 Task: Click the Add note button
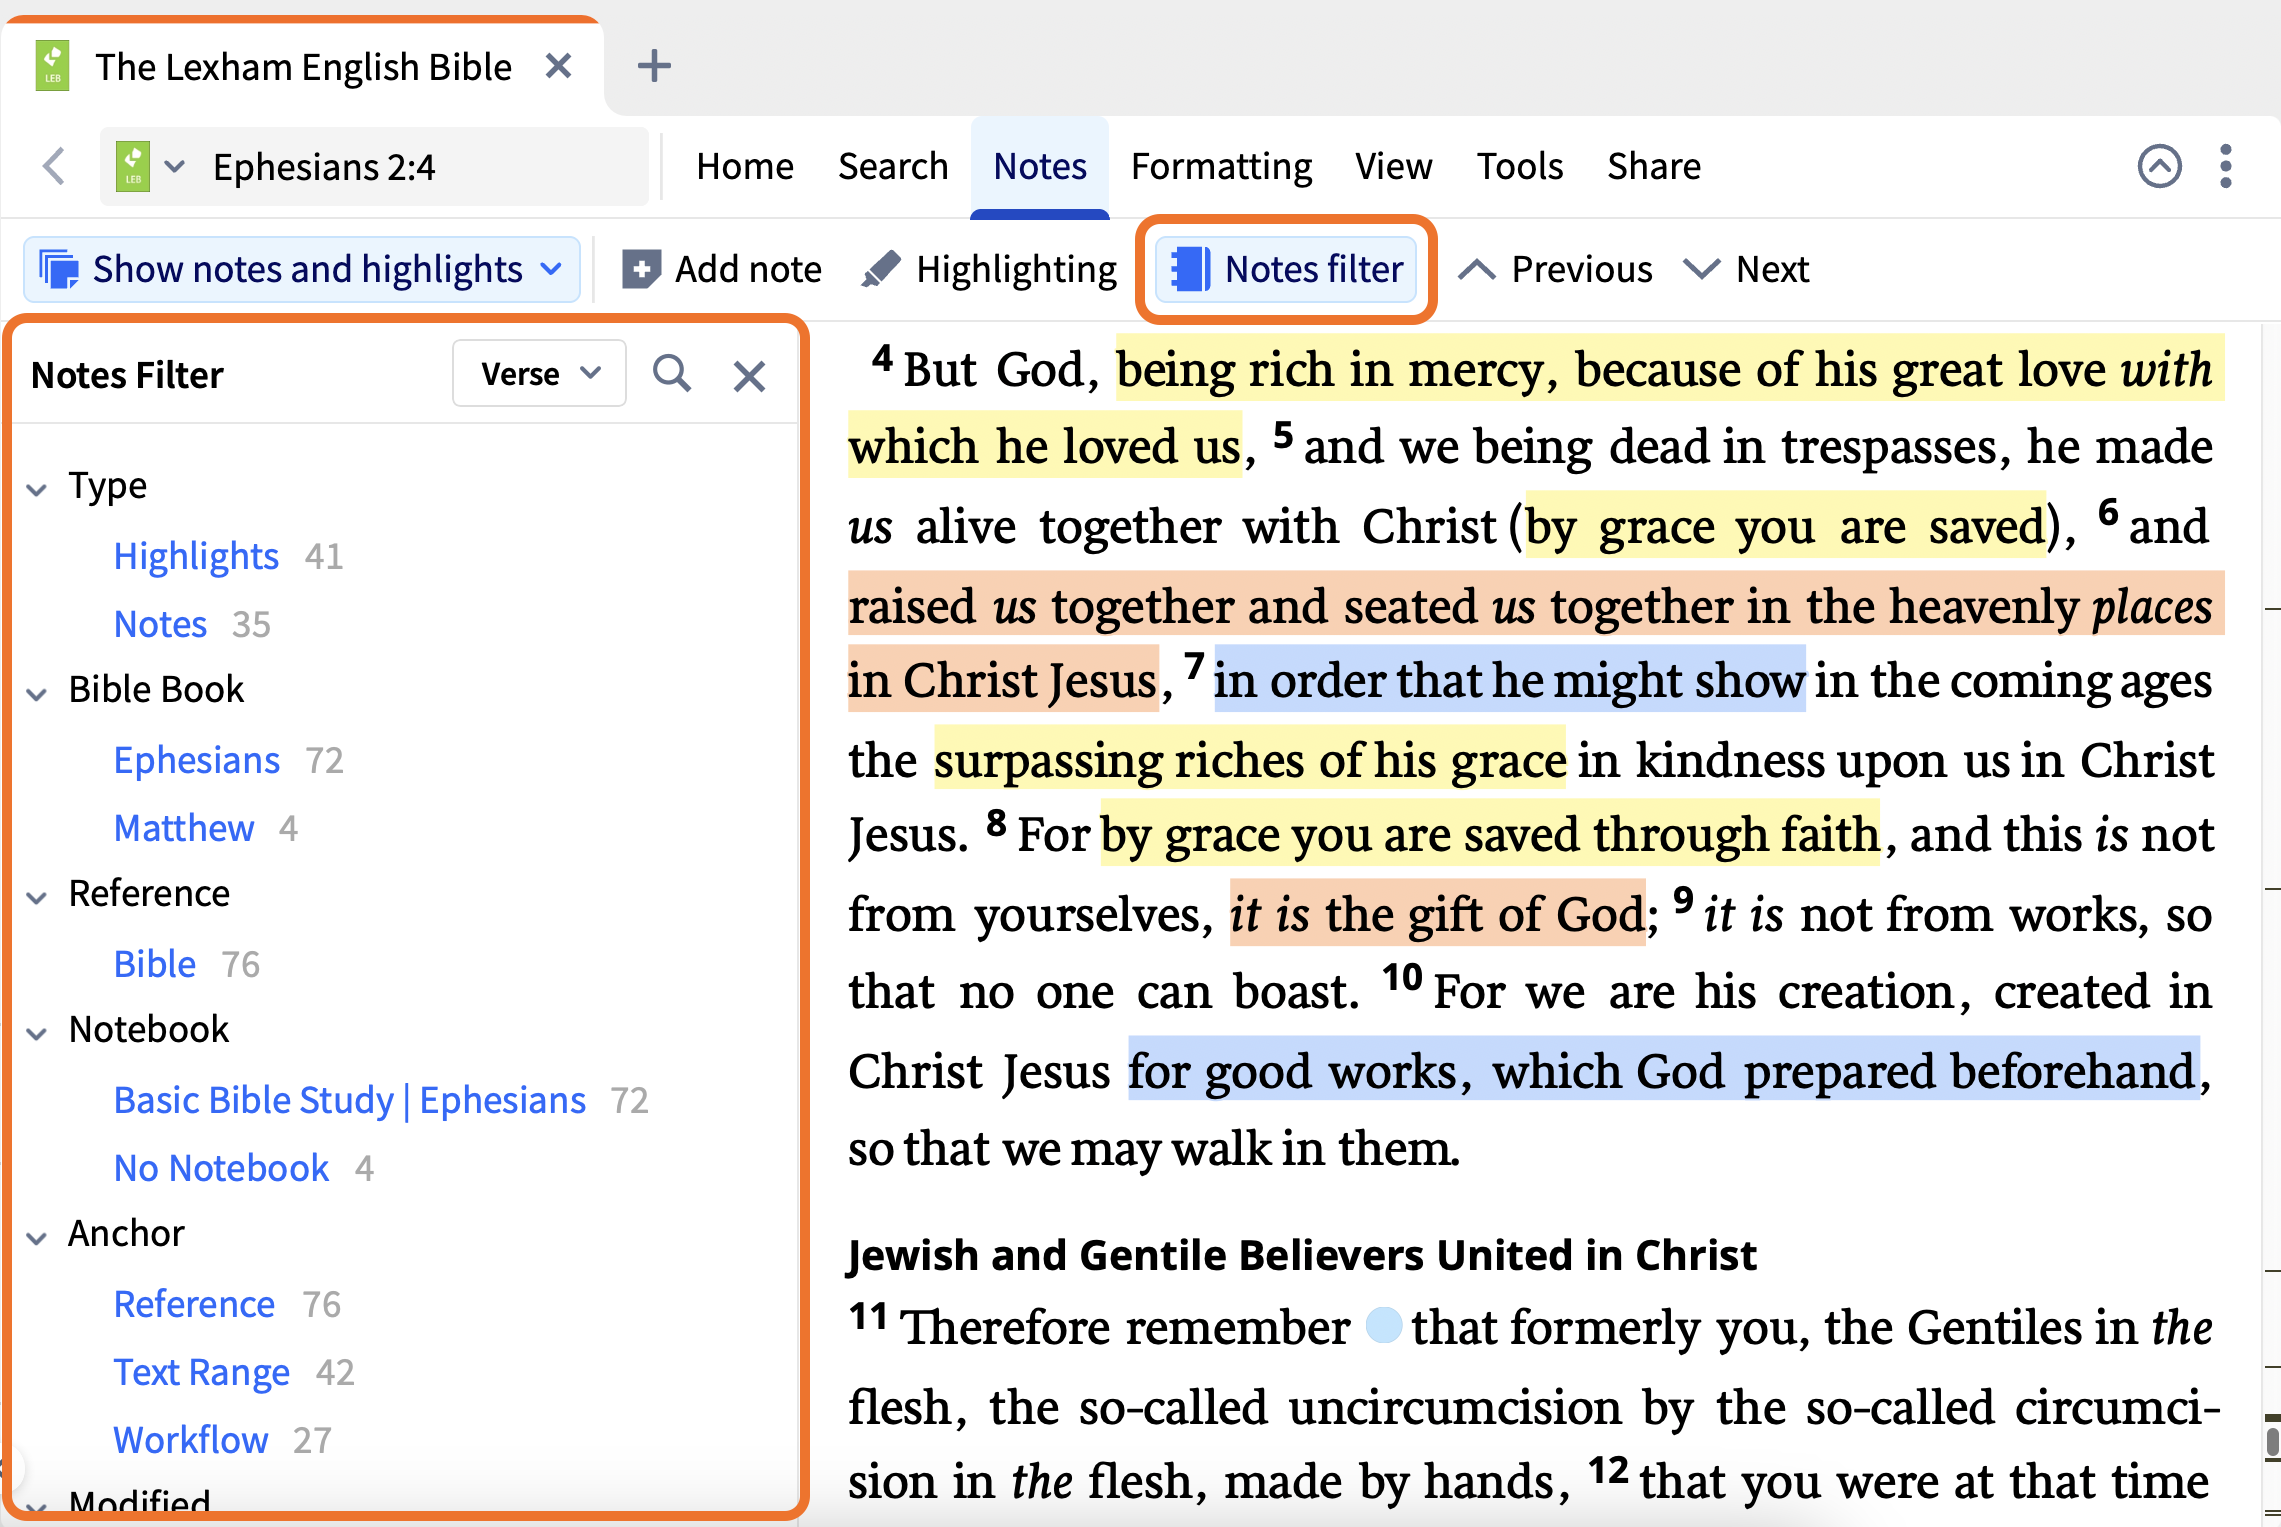pos(722,269)
